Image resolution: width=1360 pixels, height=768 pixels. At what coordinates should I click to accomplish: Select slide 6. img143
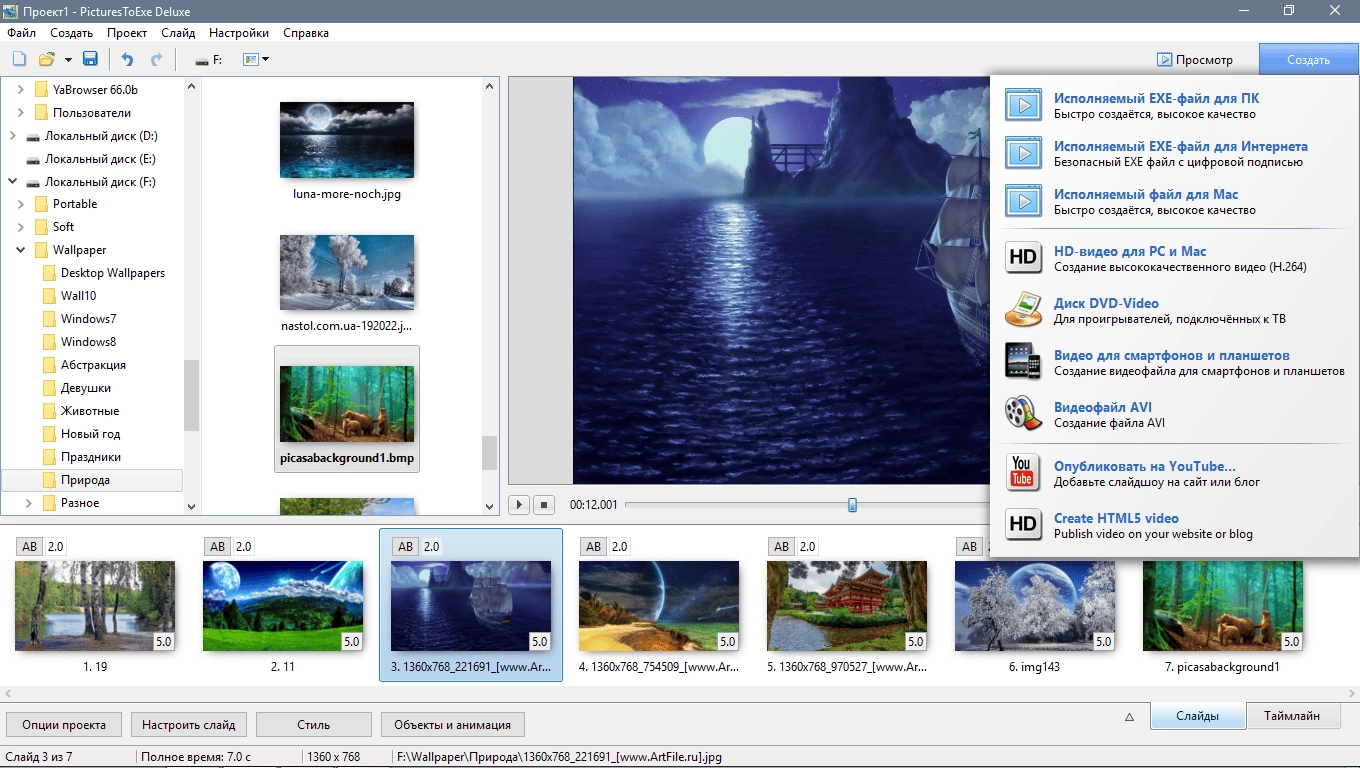[1035, 606]
